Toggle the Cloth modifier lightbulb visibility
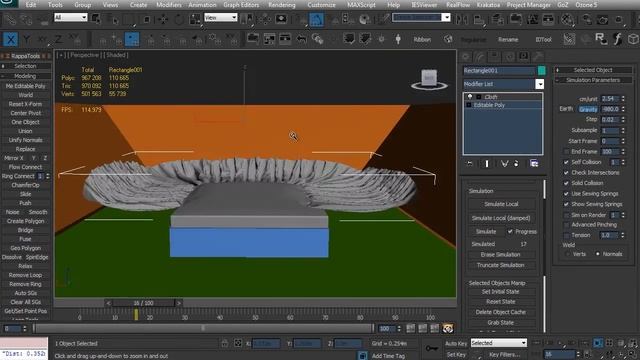The width and height of the screenshot is (640, 360). 470,97
